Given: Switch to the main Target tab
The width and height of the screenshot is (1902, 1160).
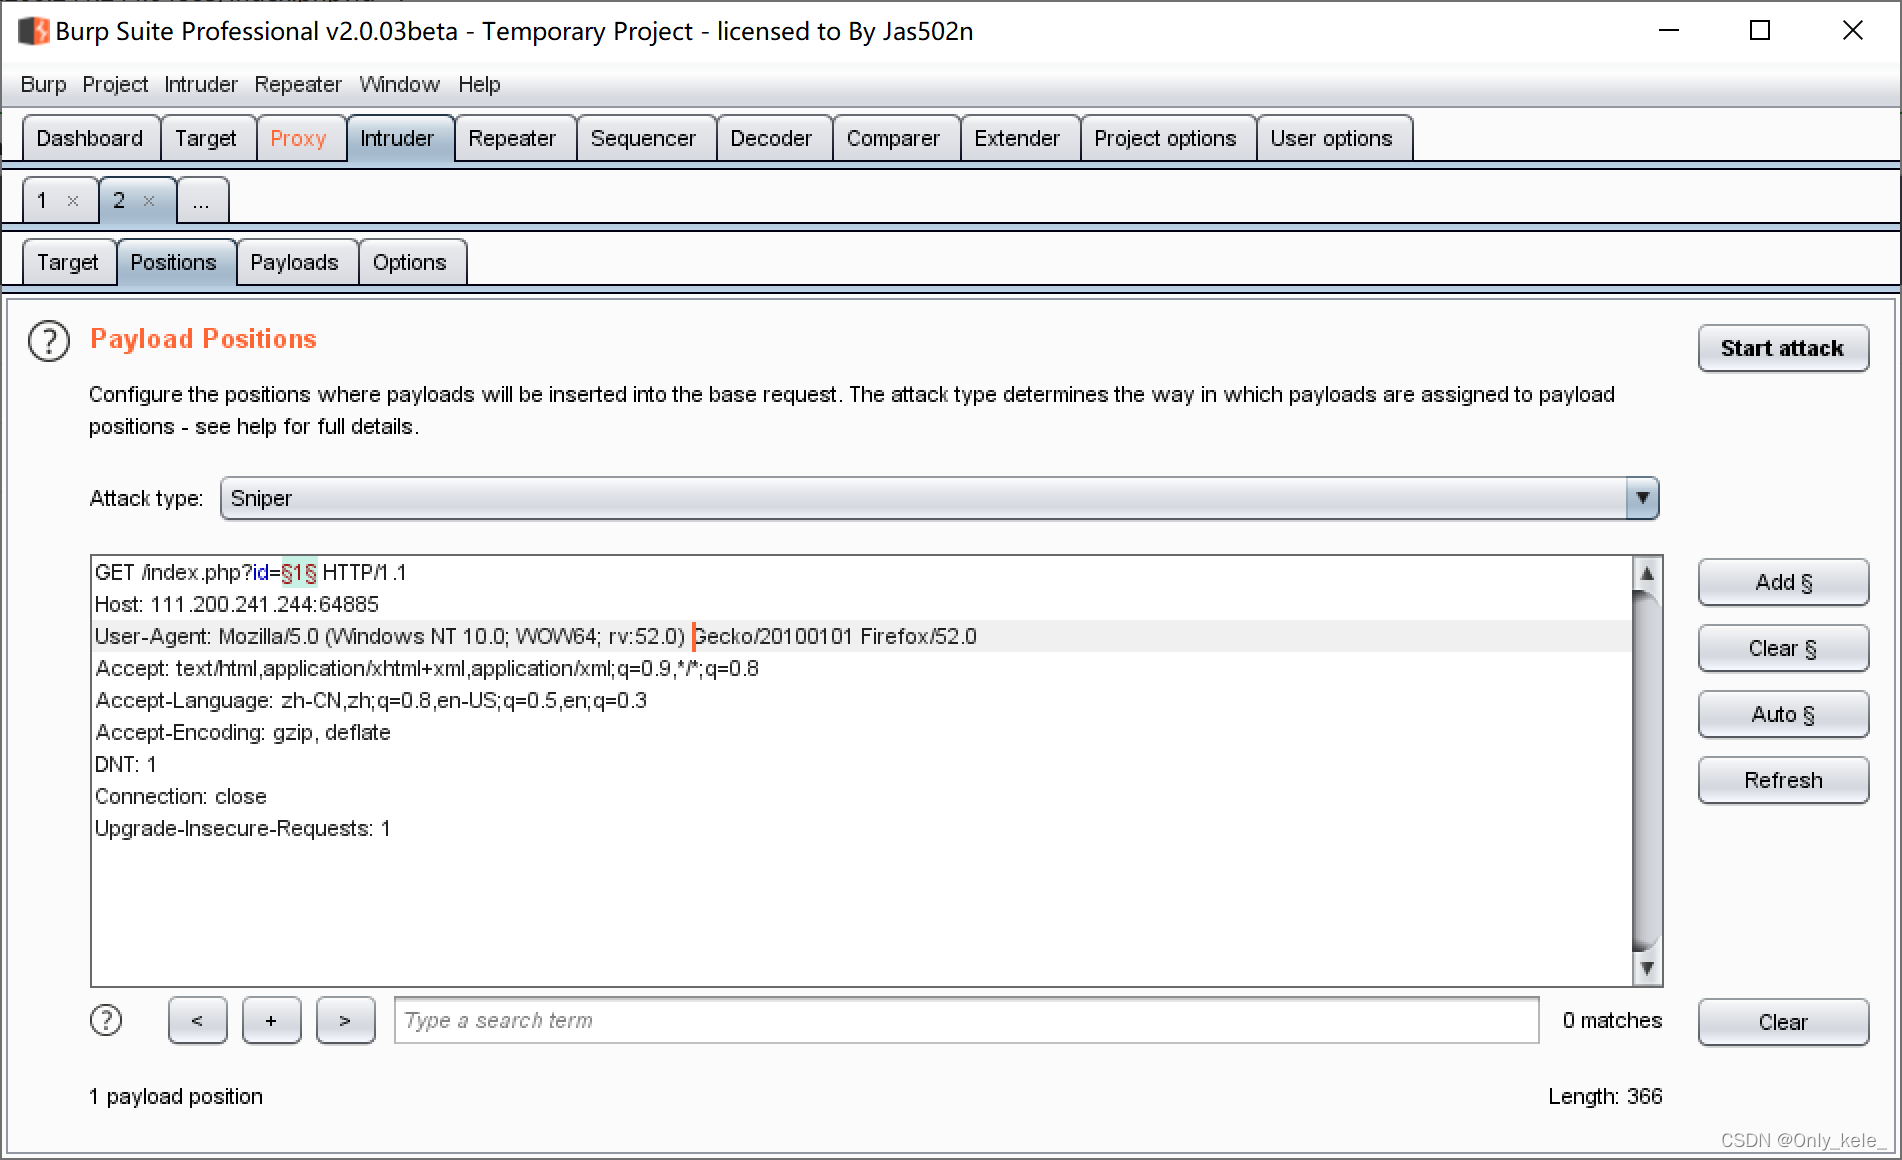Looking at the screenshot, I should click(x=206, y=138).
